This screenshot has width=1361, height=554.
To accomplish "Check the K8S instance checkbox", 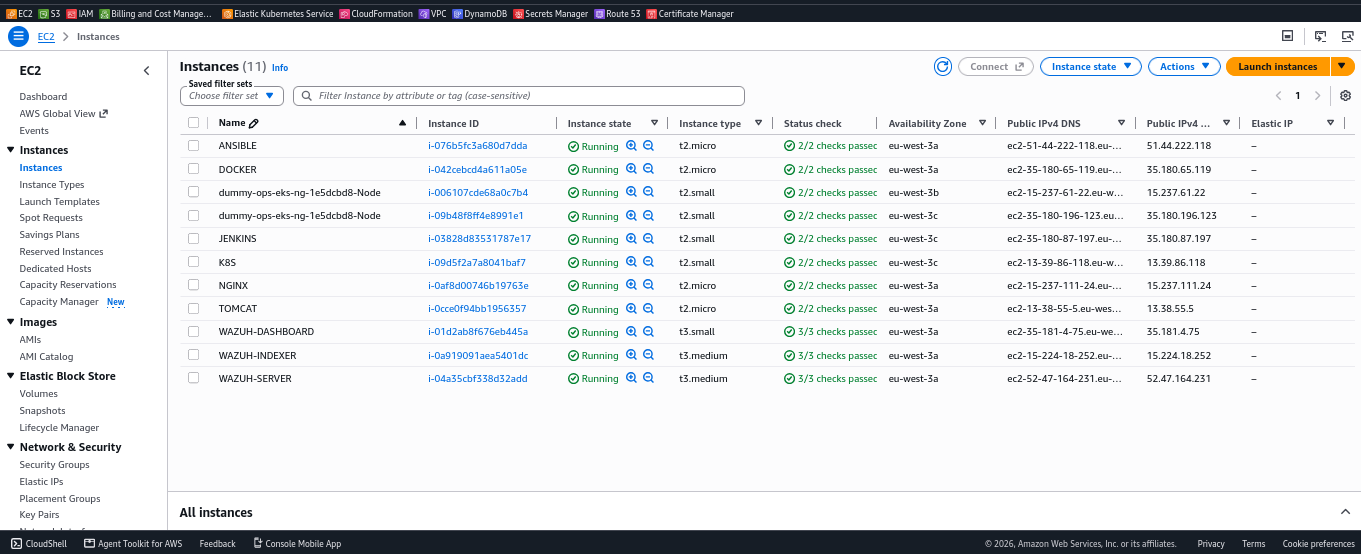I will pos(193,262).
